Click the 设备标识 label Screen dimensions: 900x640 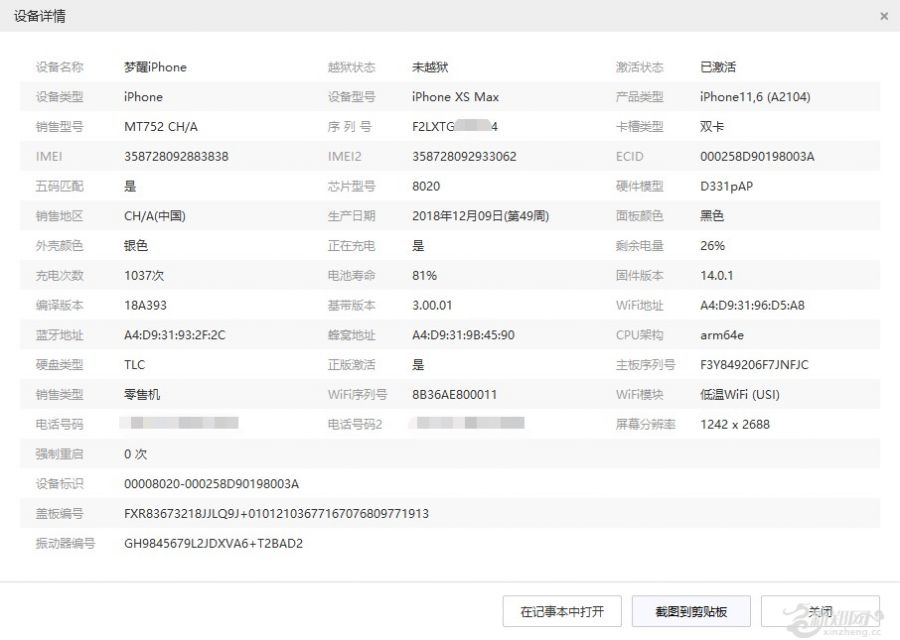click(x=60, y=484)
